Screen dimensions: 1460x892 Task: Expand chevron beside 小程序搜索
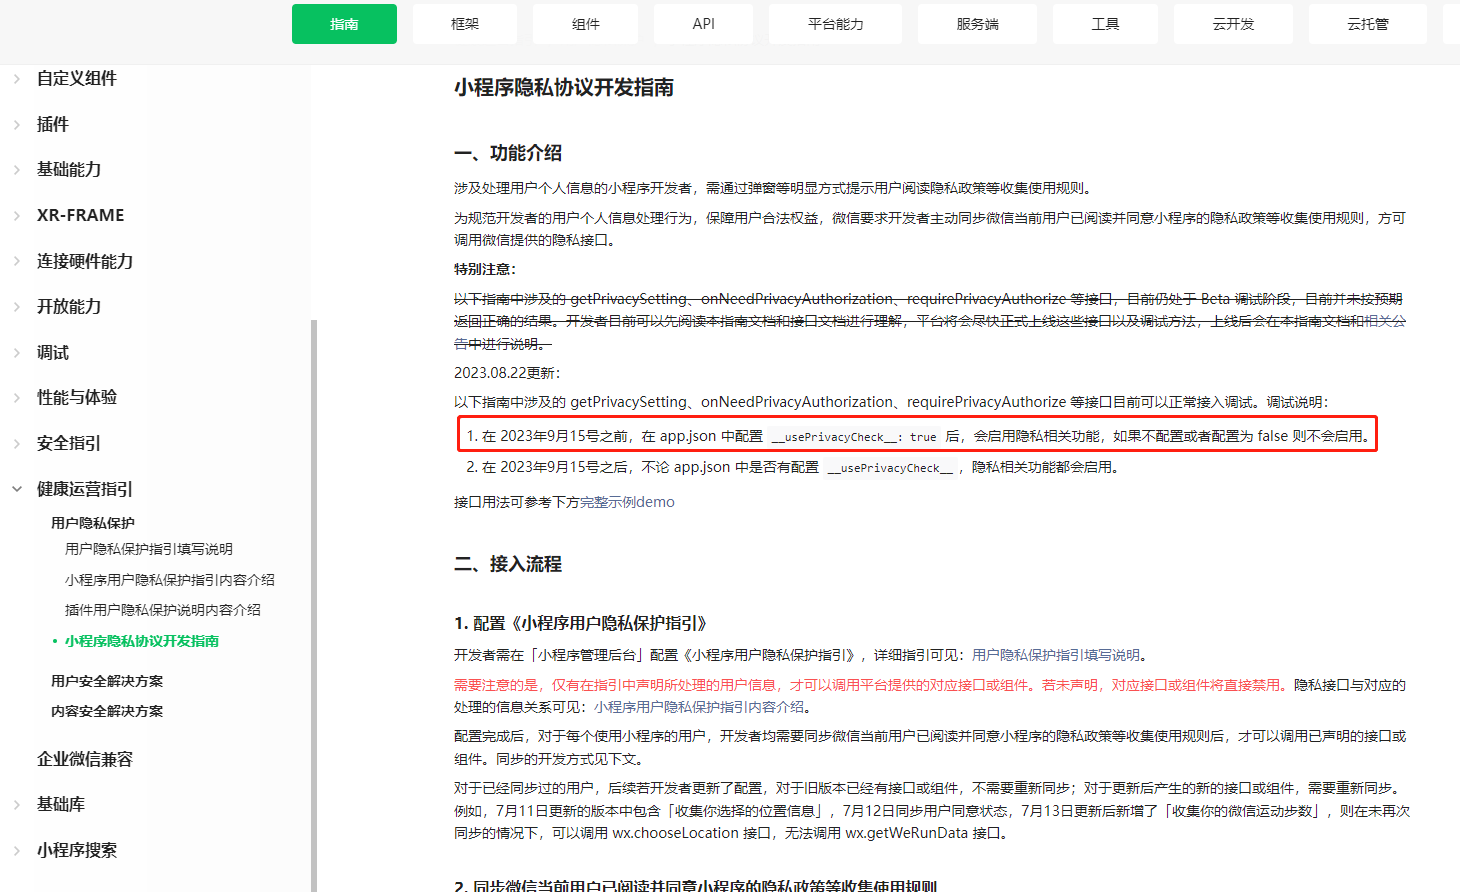tap(17, 850)
